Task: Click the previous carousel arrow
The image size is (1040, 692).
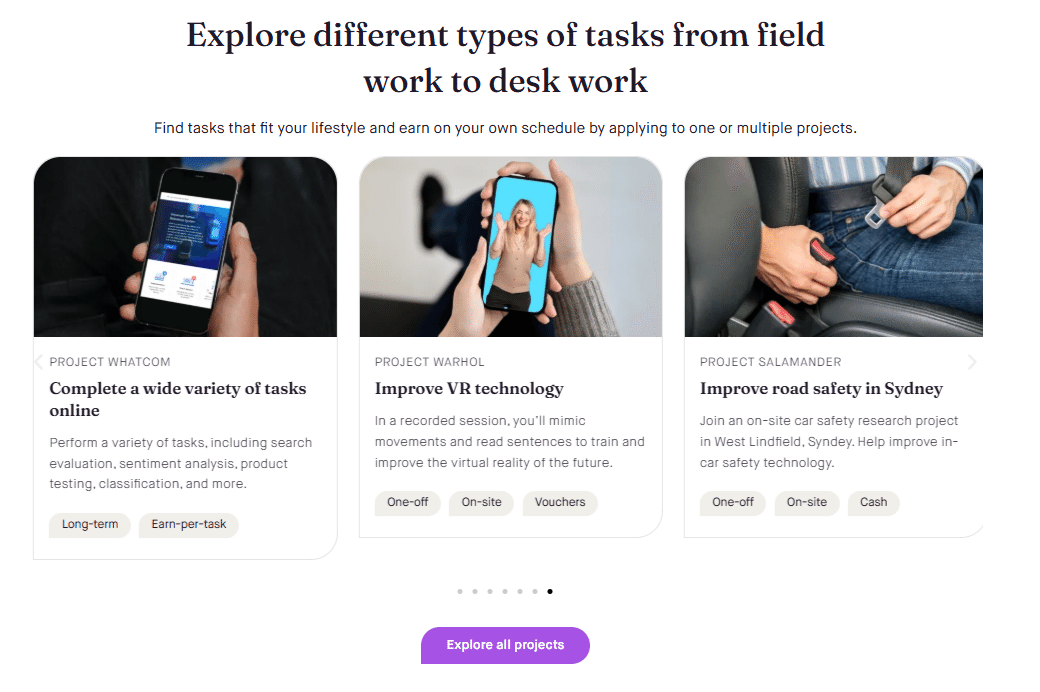Action: coord(38,362)
